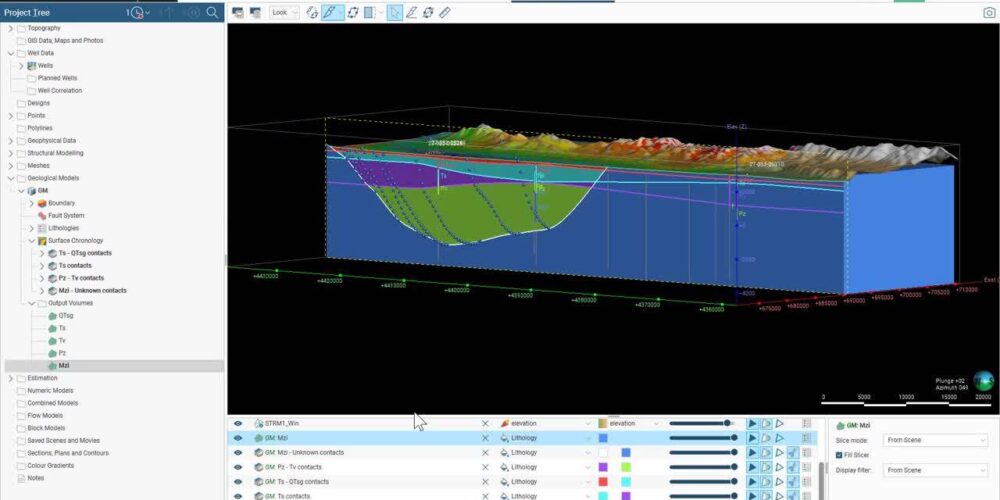This screenshot has height=500, width=1000.
Task: Click the red swatch on Ts - QTsg row
Action: click(x=603, y=482)
